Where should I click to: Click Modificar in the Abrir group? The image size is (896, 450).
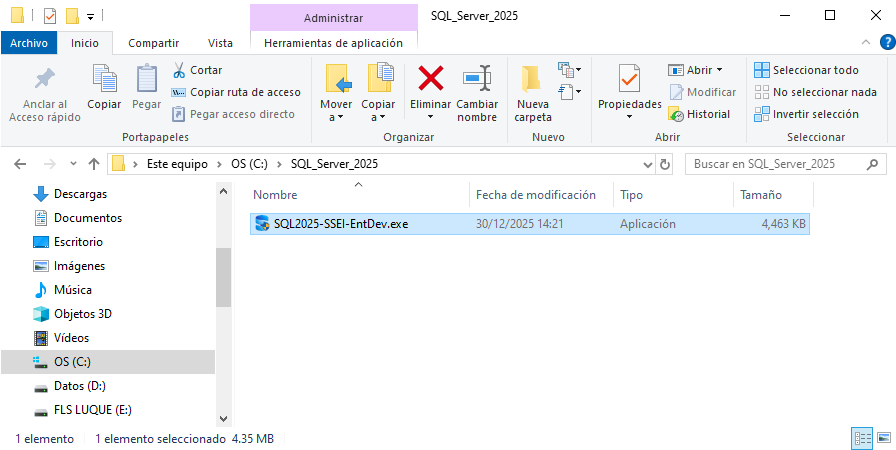click(702, 92)
